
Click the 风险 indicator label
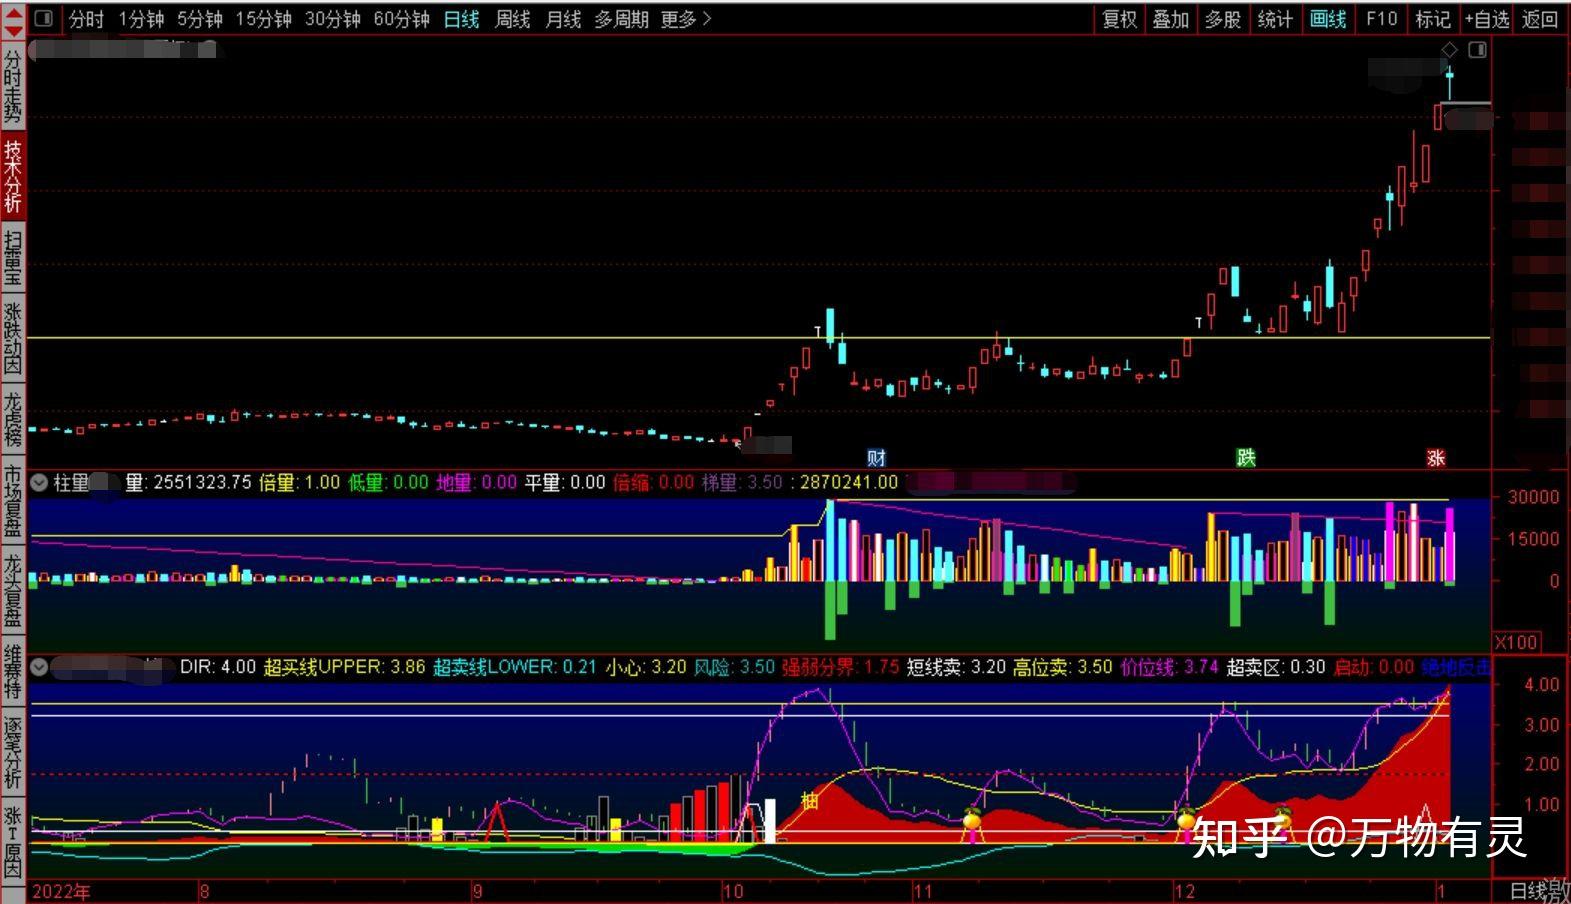click(x=735, y=667)
